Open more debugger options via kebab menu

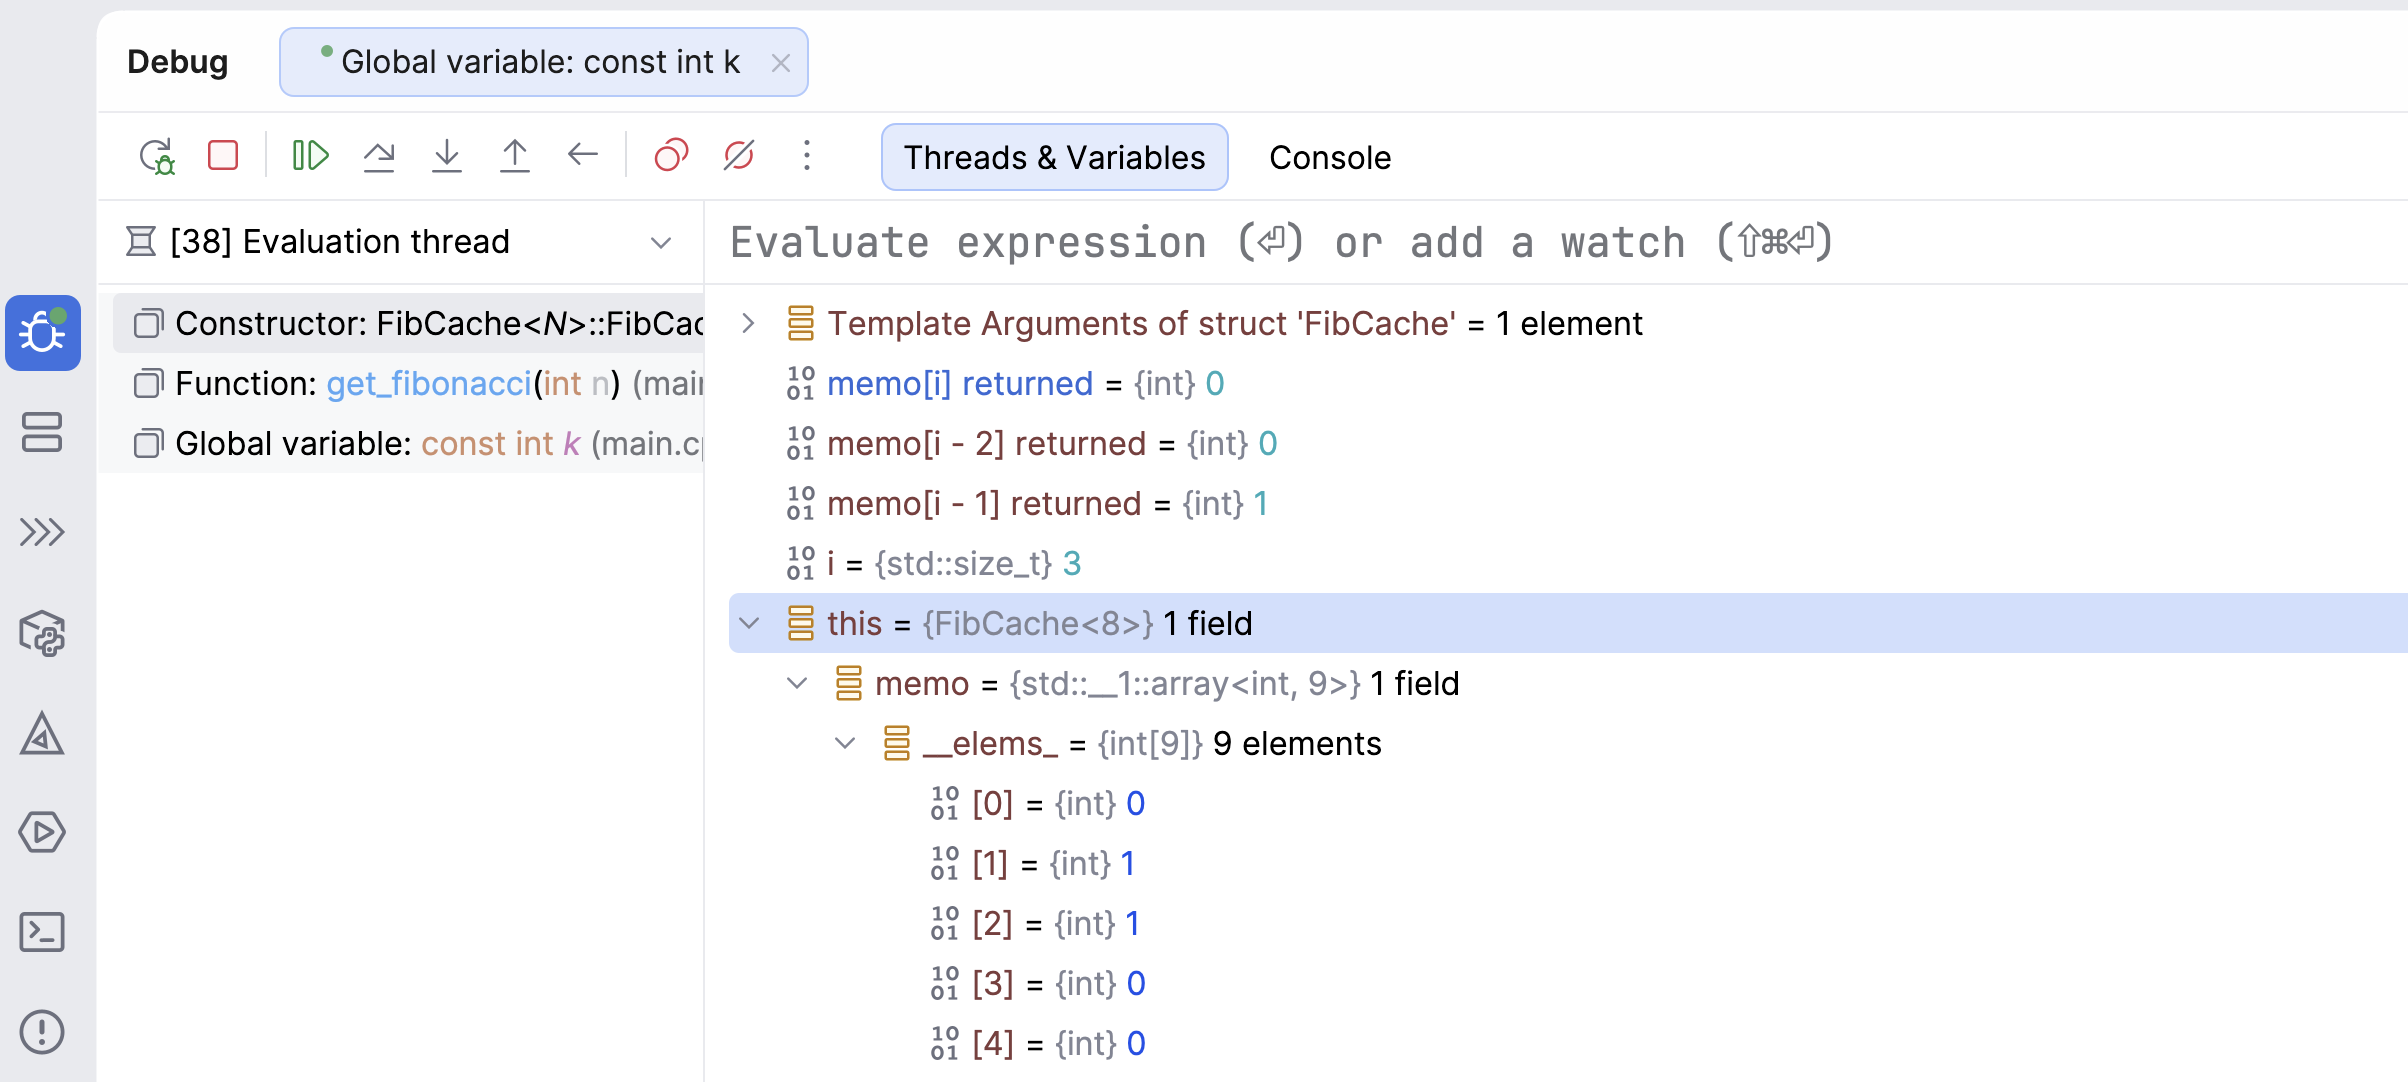click(807, 156)
